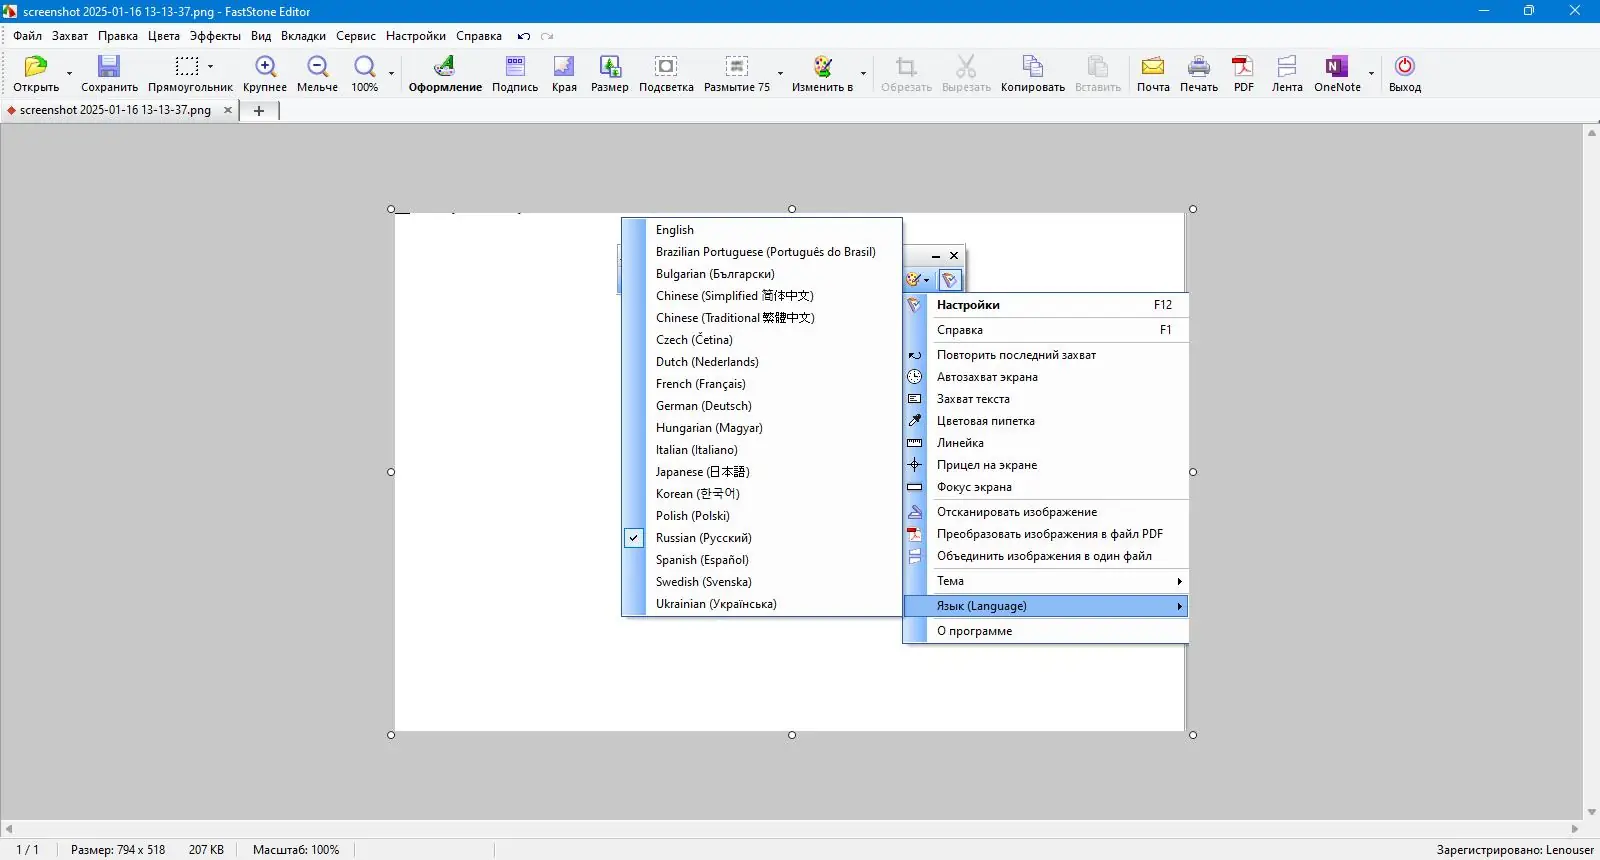
Task: Undo the last action with the arrow icon
Action: pyautogui.click(x=524, y=36)
